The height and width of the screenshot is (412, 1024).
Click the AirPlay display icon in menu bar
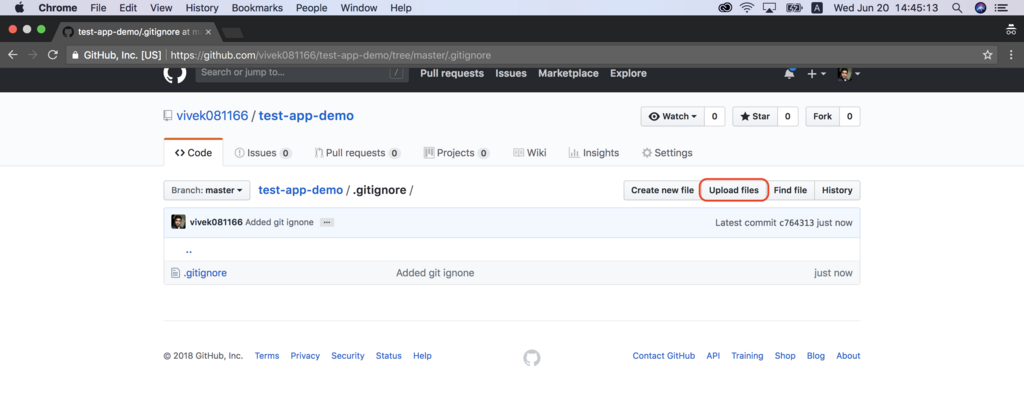769,8
